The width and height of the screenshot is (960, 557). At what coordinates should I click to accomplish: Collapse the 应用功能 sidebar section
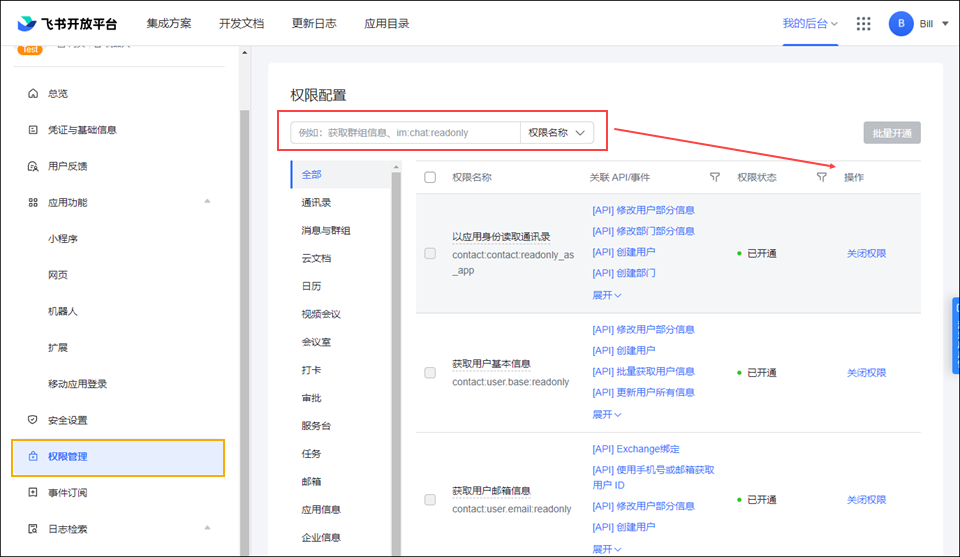coord(207,202)
